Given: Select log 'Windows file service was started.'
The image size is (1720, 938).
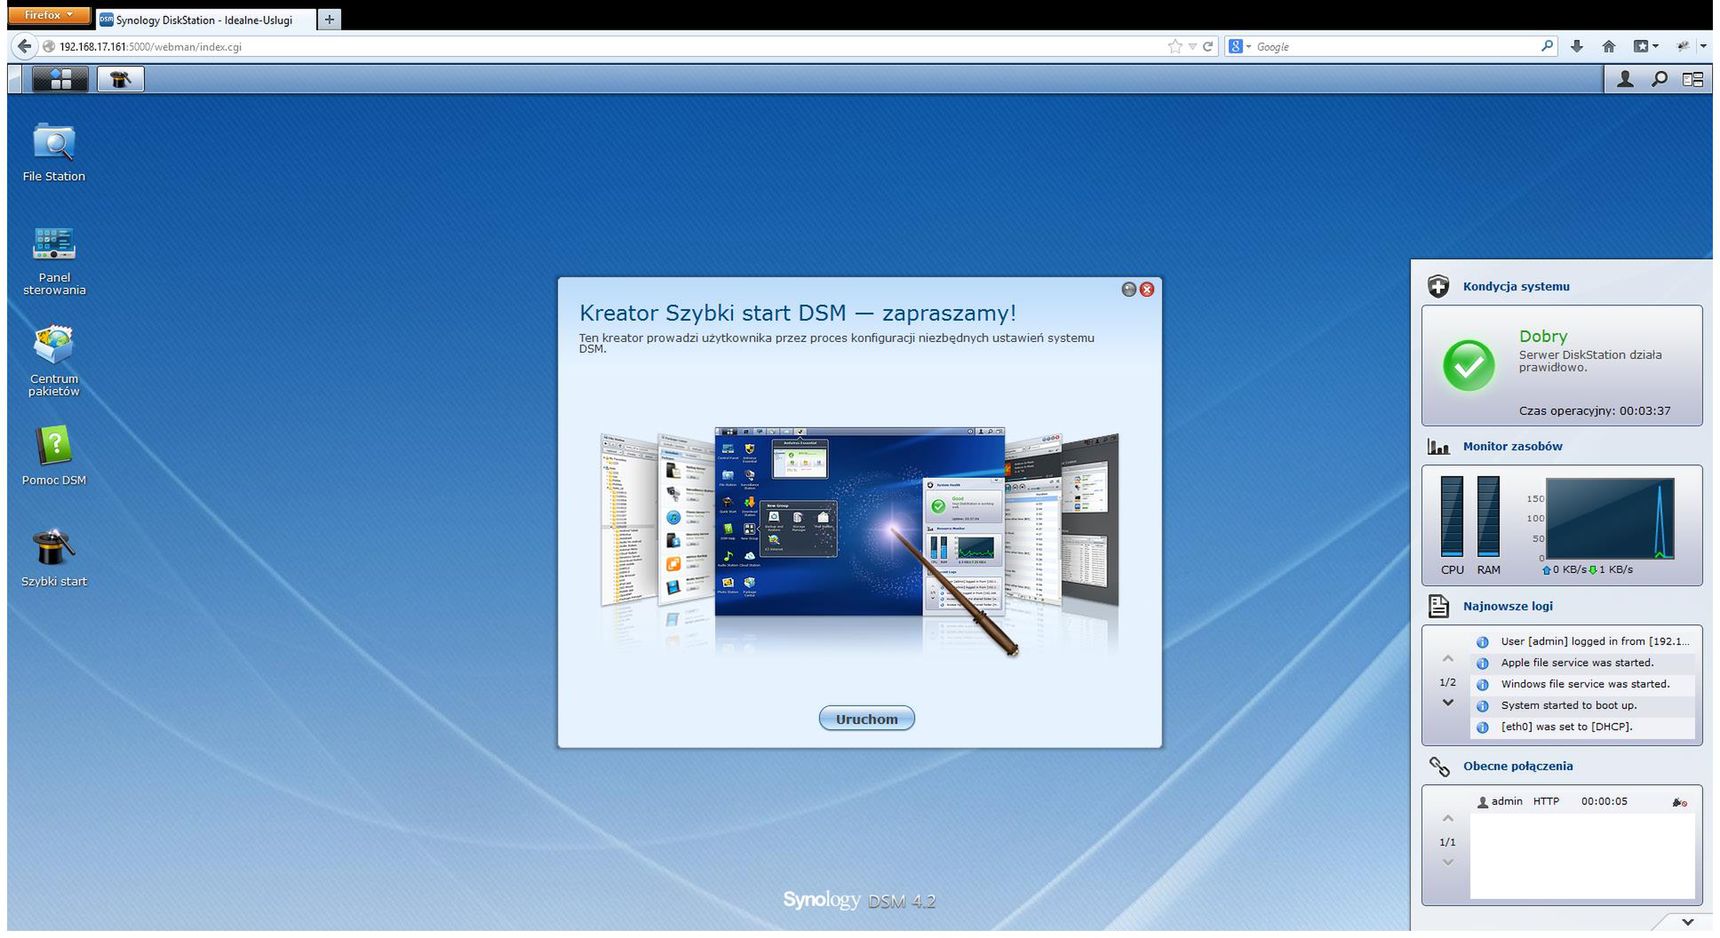Looking at the screenshot, I should point(1584,685).
